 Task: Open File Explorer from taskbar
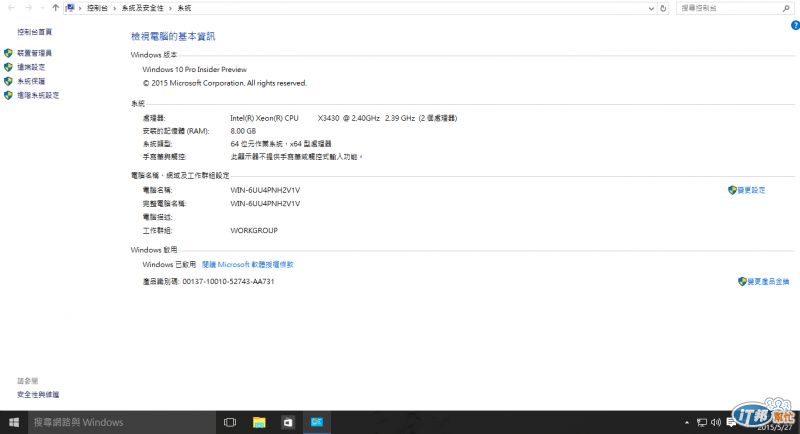point(259,422)
